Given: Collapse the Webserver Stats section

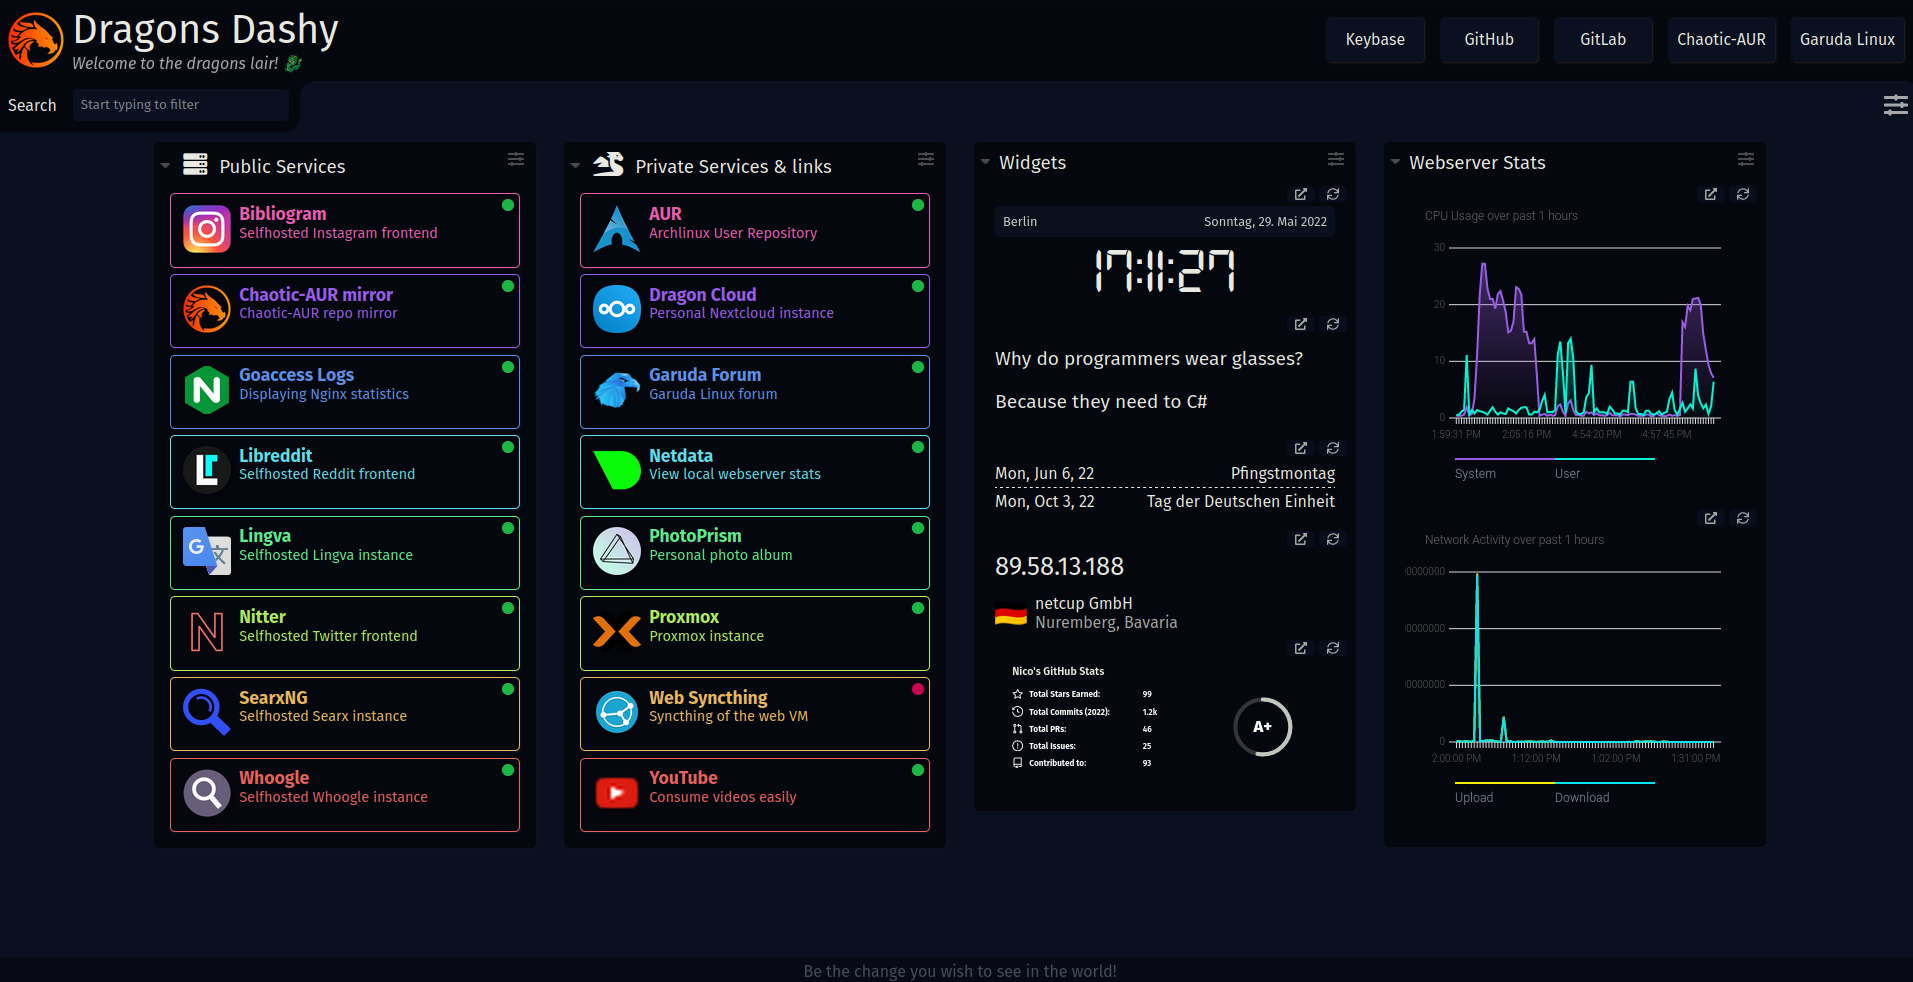Looking at the screenshot, I should click(x=1395, y=162).
